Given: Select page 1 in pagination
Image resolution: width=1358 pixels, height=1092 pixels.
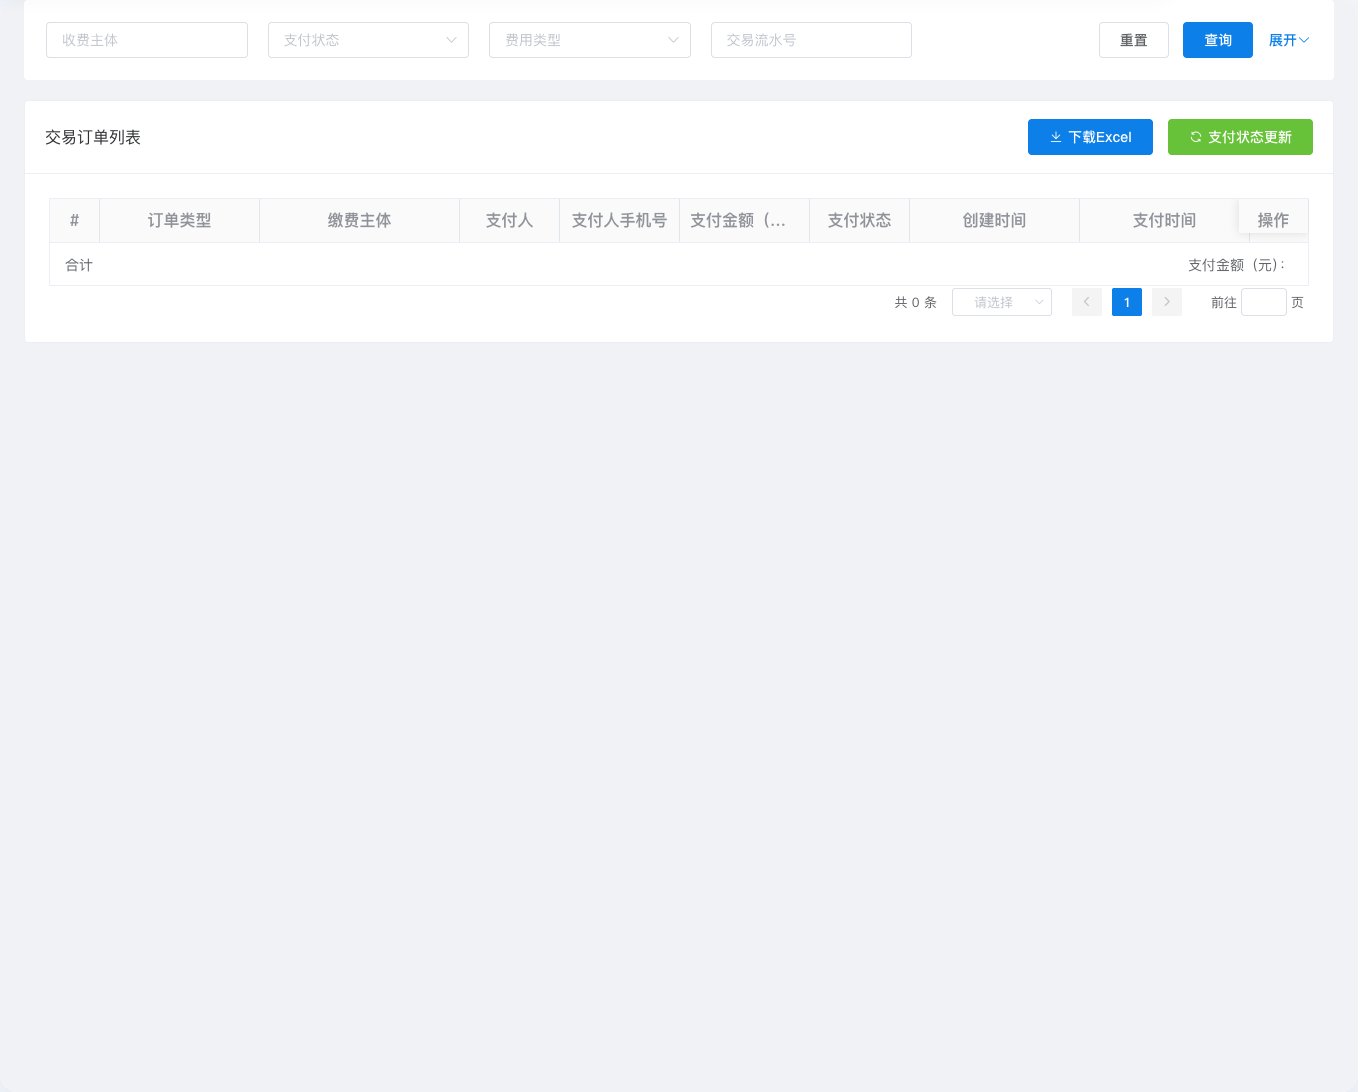Looking at the screenshot, I should [x=1126, y=302].
